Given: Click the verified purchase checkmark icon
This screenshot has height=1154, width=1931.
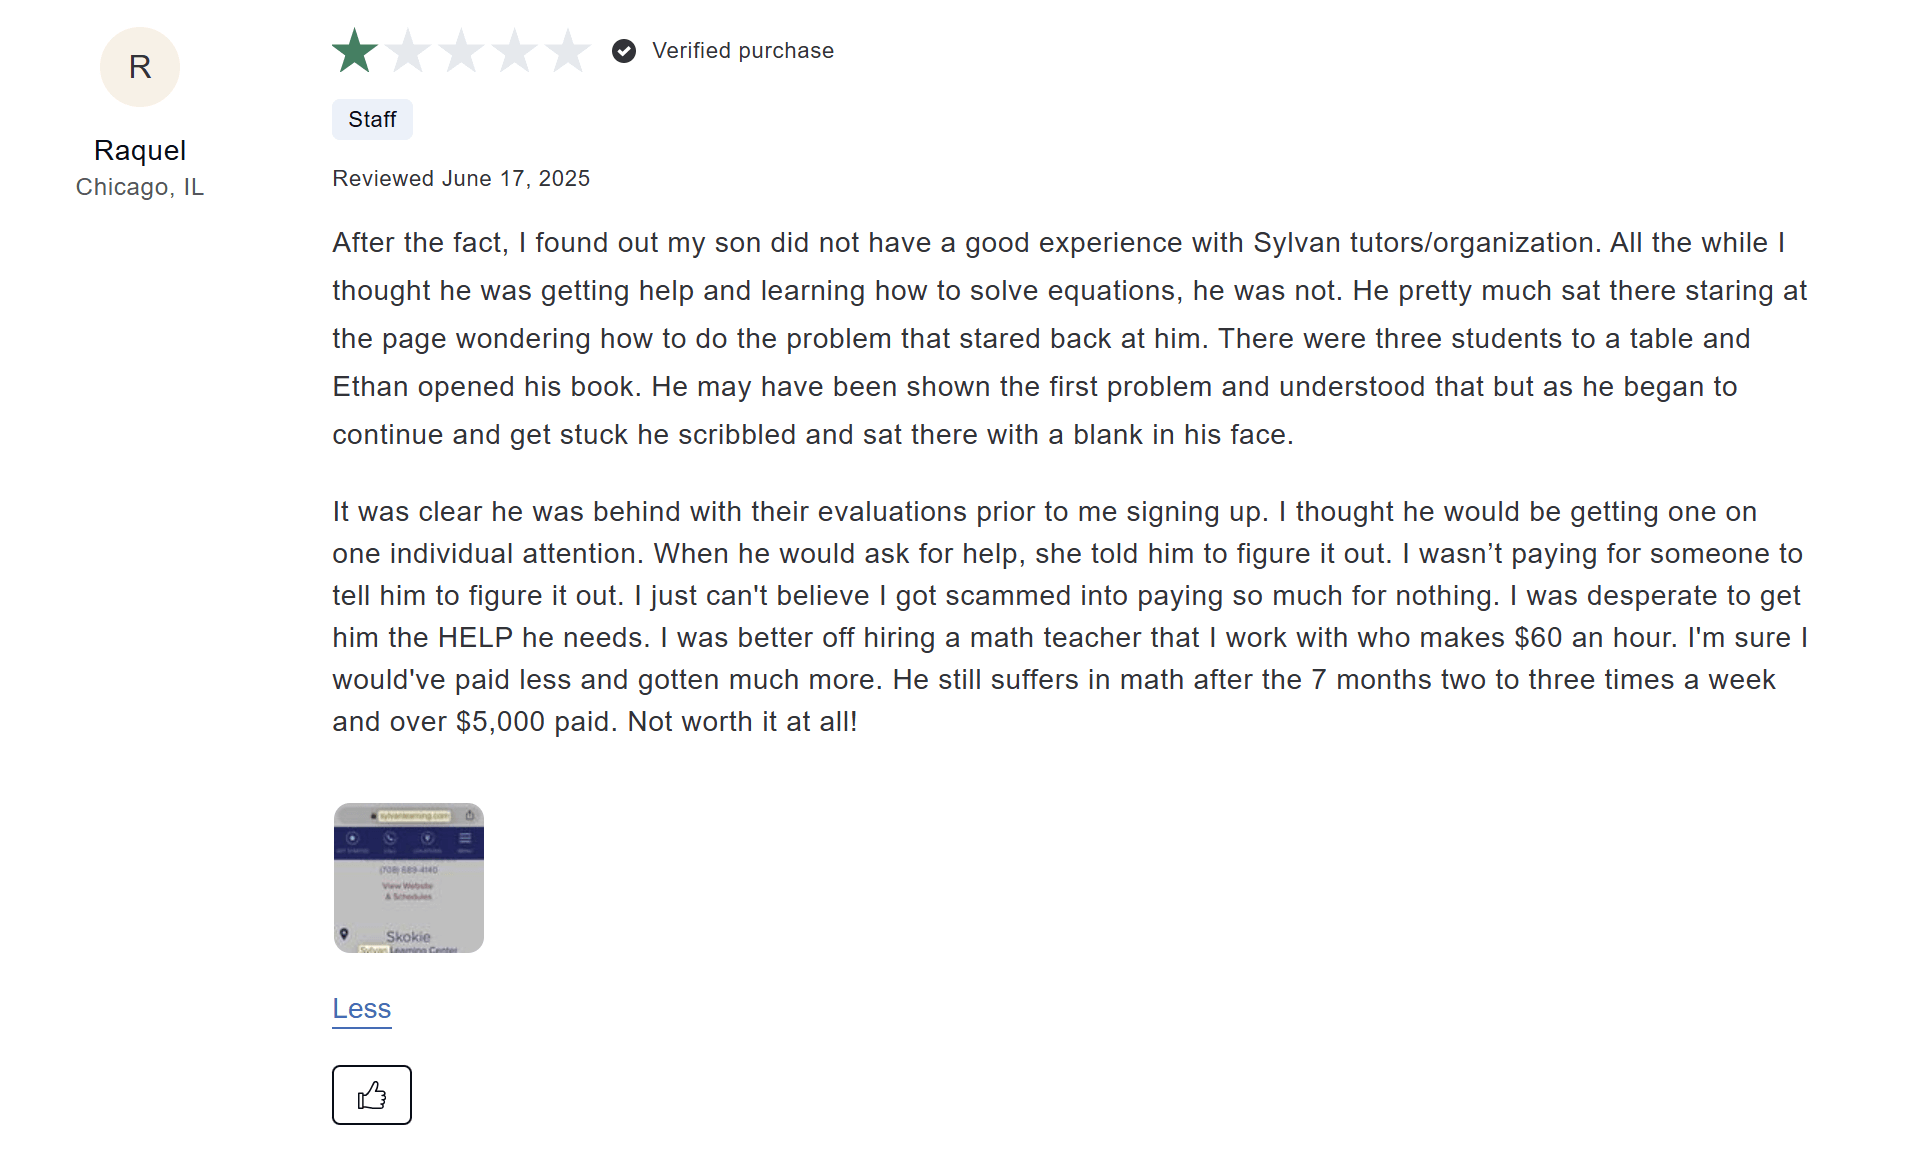Looking at the screenshot, I should pyautogui.click(x=624, y=50).
